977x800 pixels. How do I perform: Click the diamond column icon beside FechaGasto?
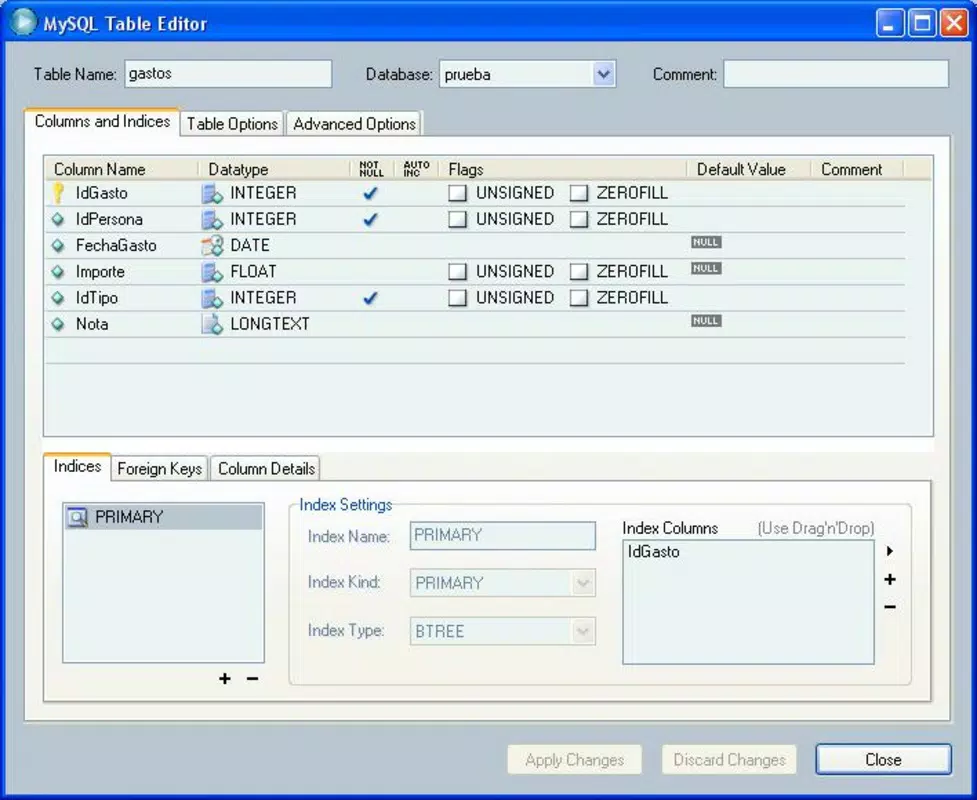pyautogui.click(x=58, y=245)
